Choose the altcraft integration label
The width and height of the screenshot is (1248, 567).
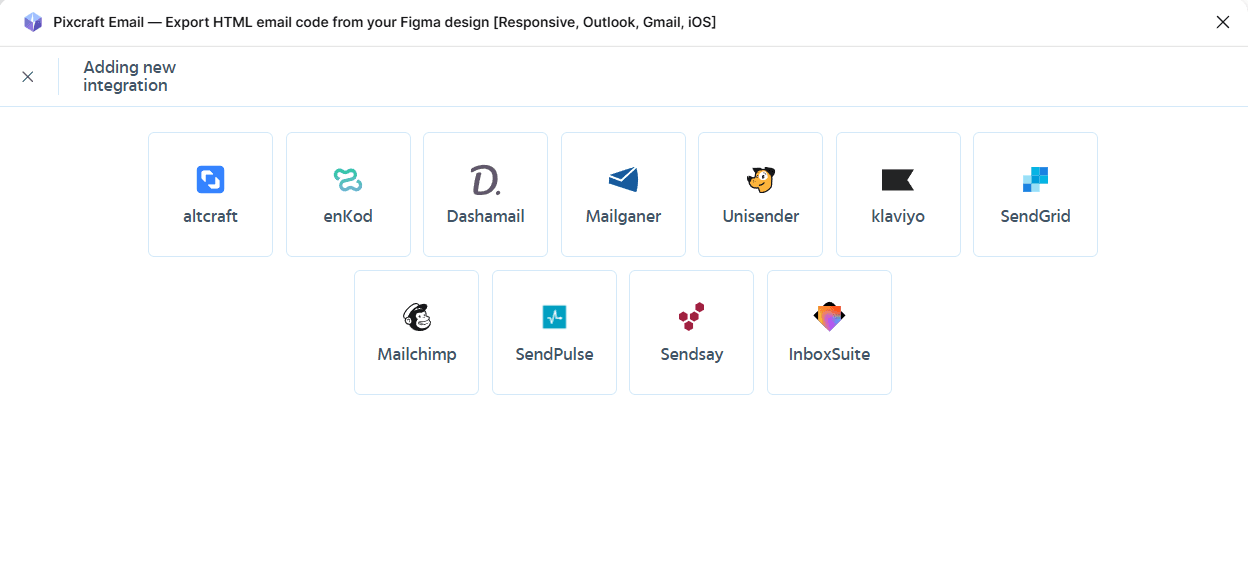[x=210, y=216]
